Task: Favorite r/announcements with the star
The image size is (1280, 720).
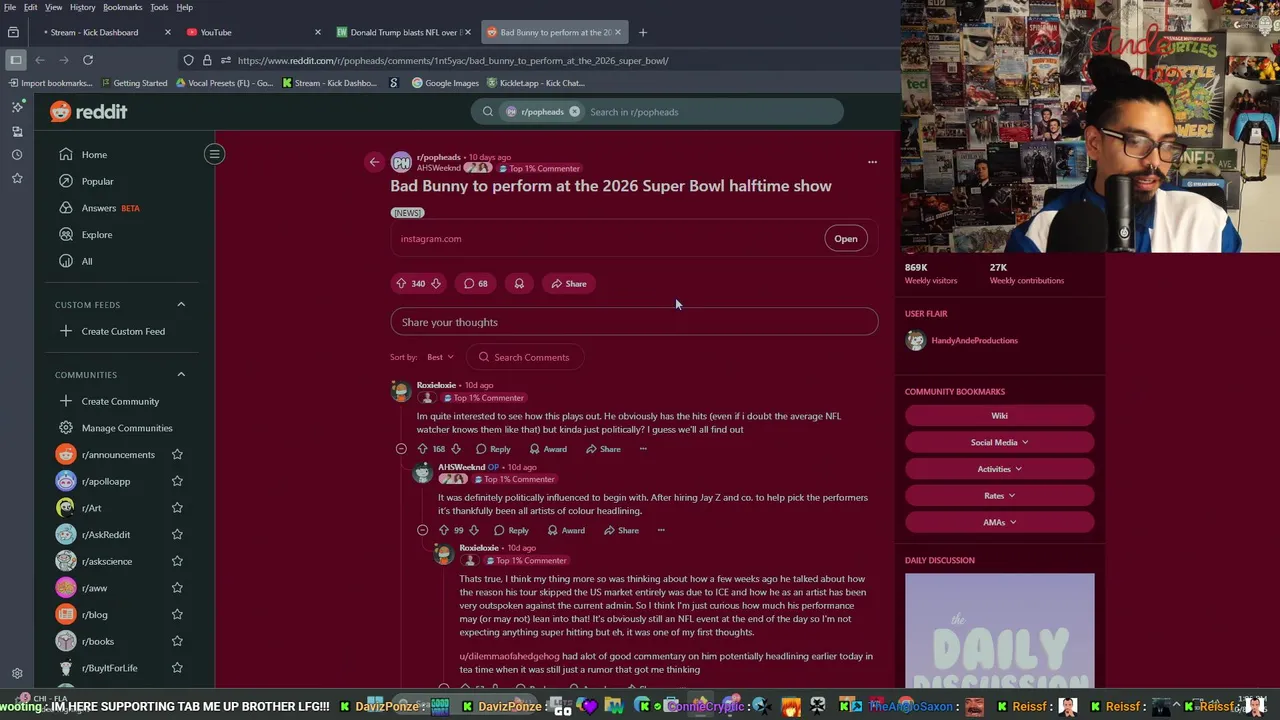Action: coord(177,455)
